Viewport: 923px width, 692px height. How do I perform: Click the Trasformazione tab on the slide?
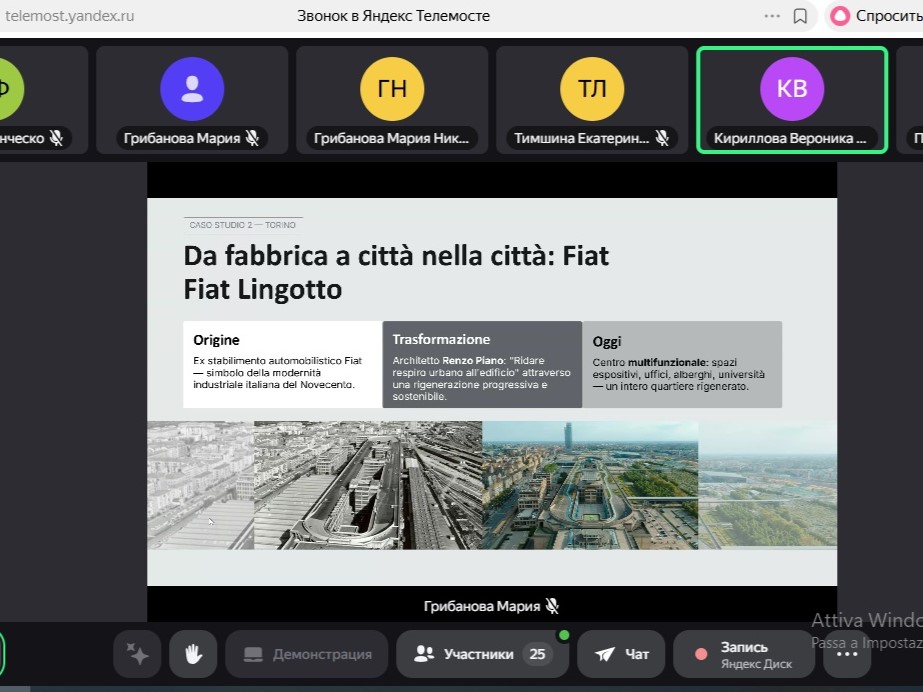(482, 364)
